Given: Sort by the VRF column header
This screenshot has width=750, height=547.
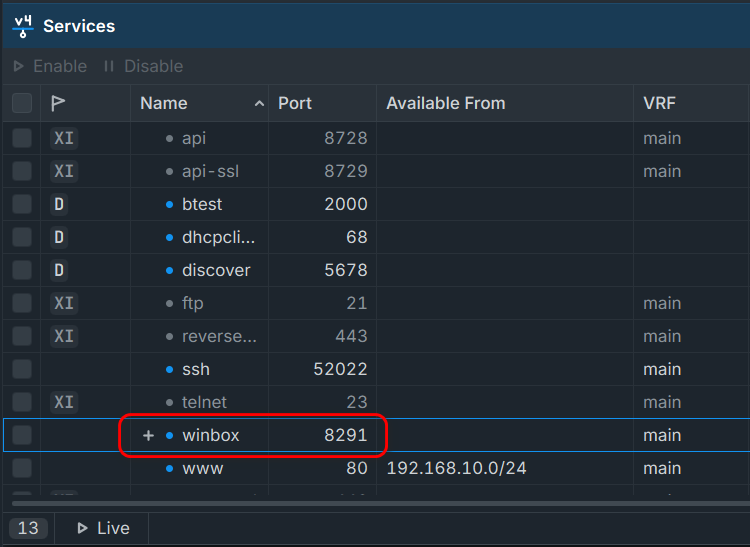Looking at the screenshot, I should click(x=692, y=103).
